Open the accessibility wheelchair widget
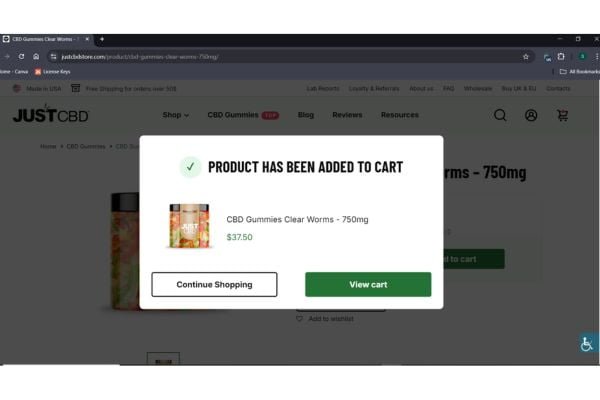 pyautogui.click(x=587, y=343)
